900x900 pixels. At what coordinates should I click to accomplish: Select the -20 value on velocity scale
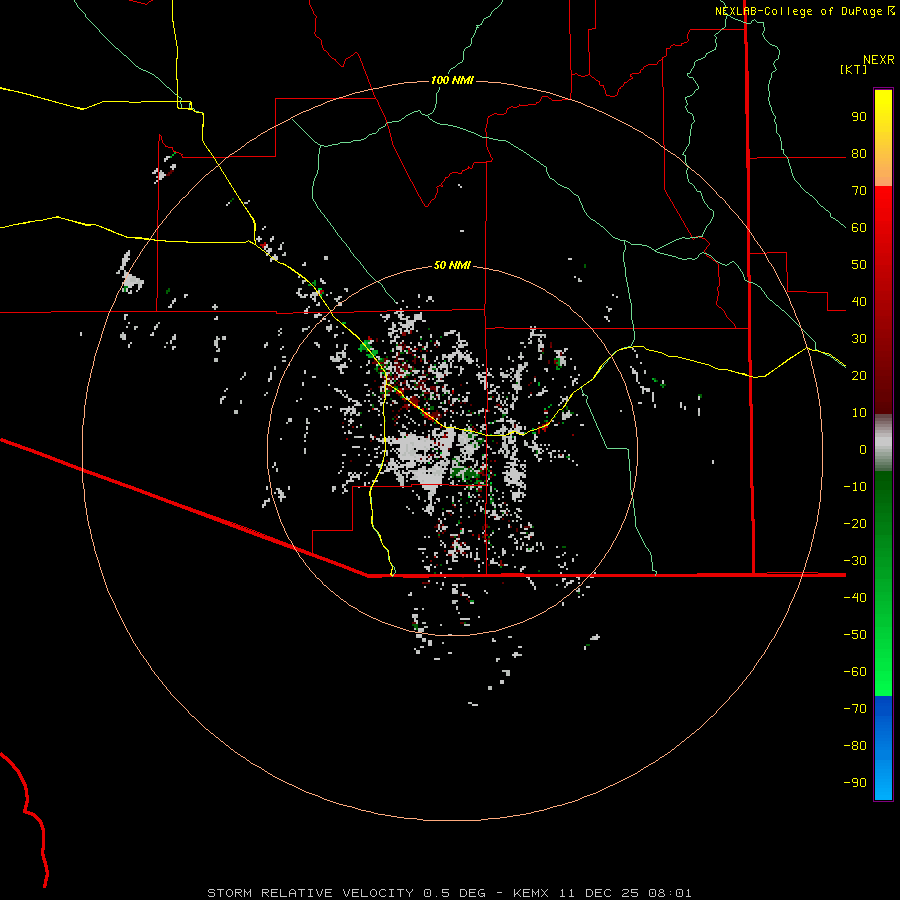855,524
